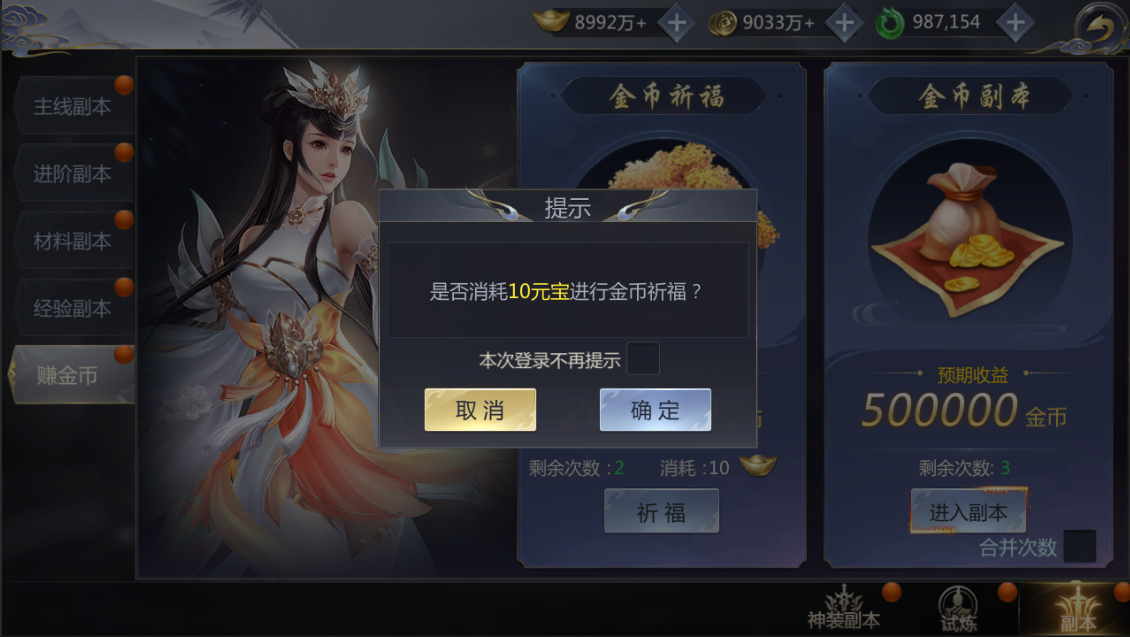Click the 取消 button in the dialog
This screenshot has width=1130, height=637.
(x=480, y=410)
